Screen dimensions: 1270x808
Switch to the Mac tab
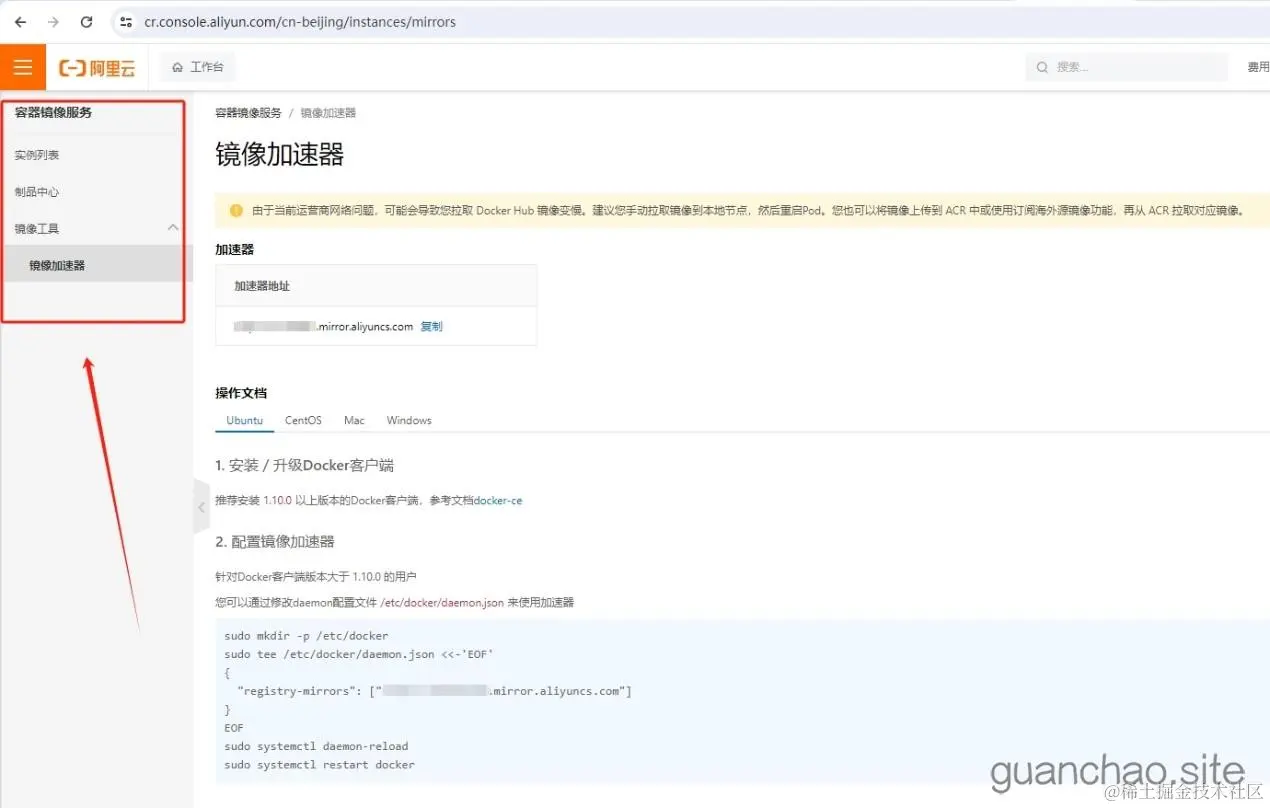pos(354,420)
